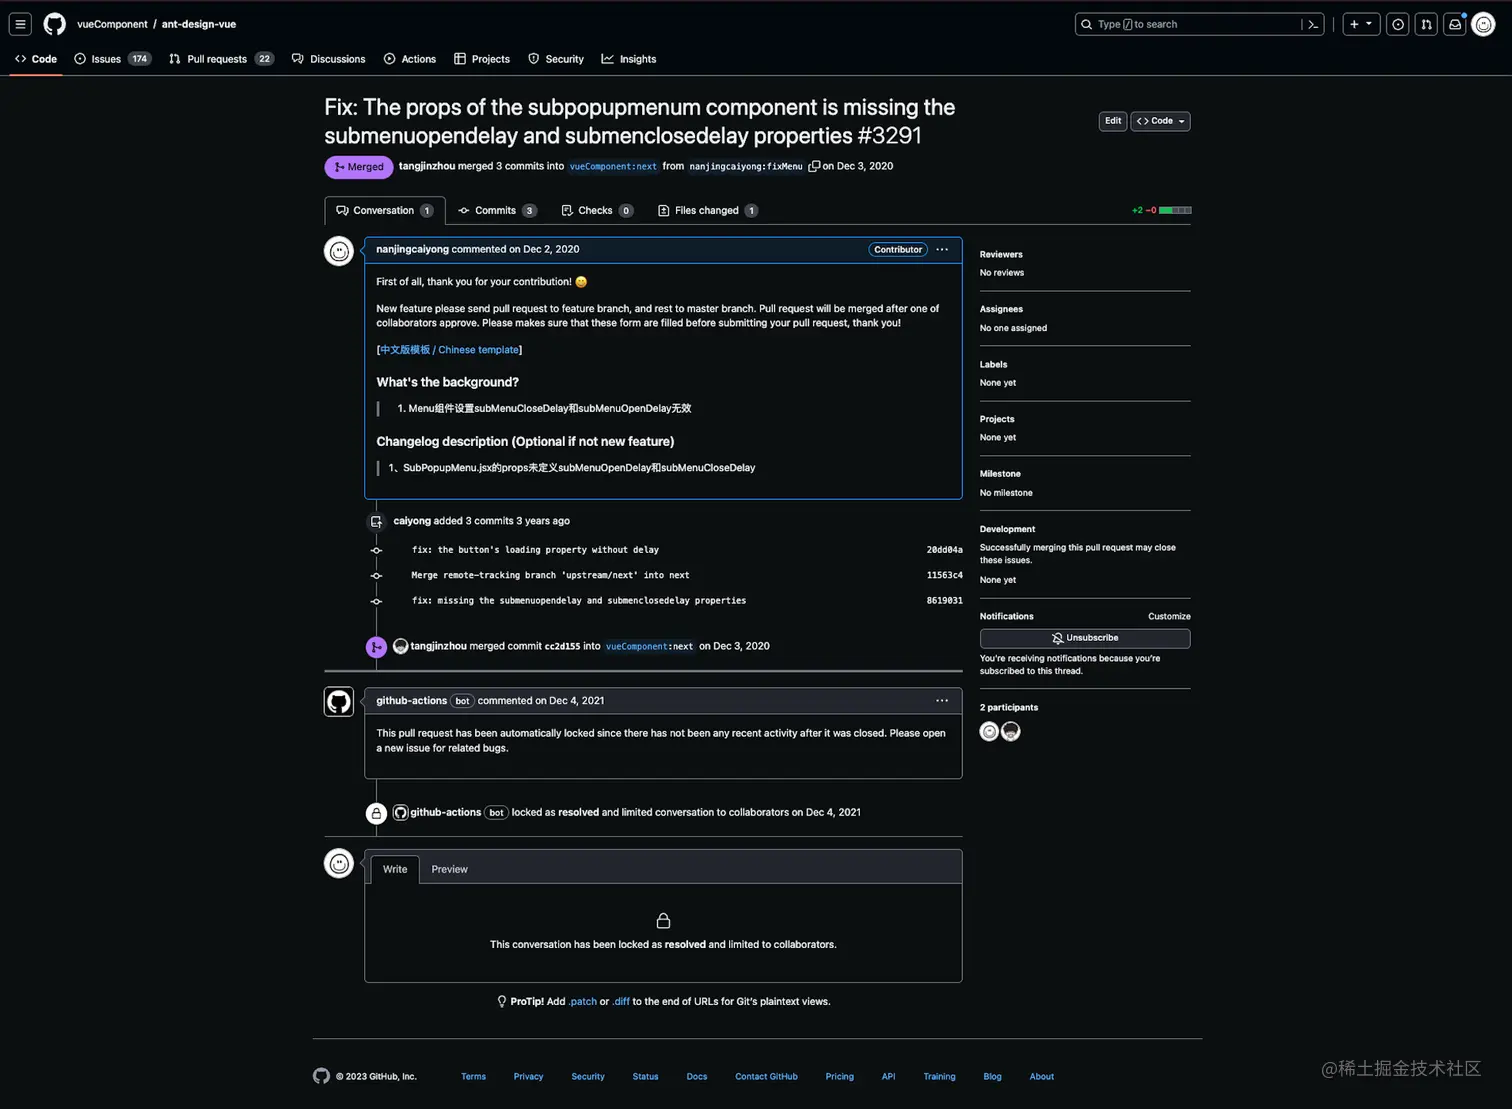The height and width of the screenshot is (1109, 1512).
Task: Open footer Docs link
Action: click(697, 1077)
